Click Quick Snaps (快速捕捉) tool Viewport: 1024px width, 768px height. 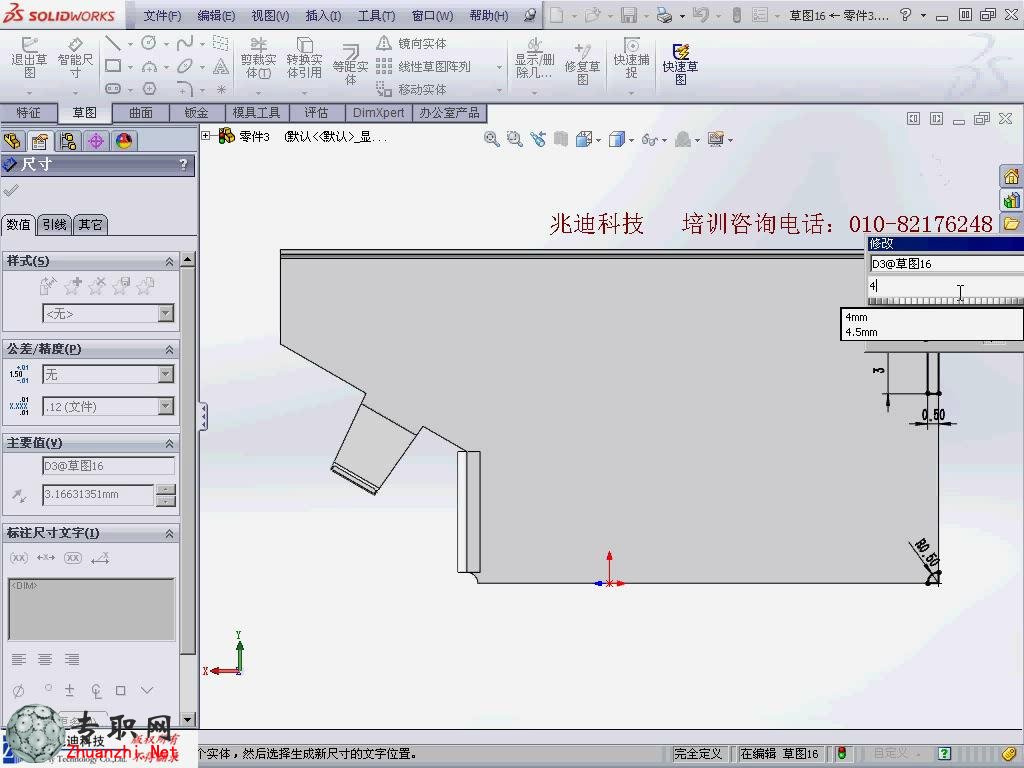631,58
